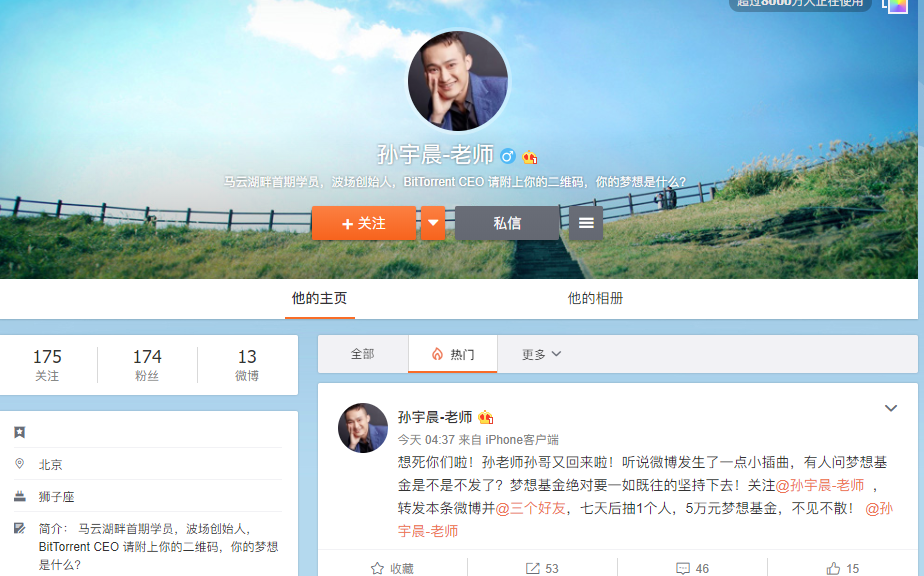Viewport: 924px width, 576px height.
Task: Click the hamburger menu icon beside 私信
Action: [586, 223]
